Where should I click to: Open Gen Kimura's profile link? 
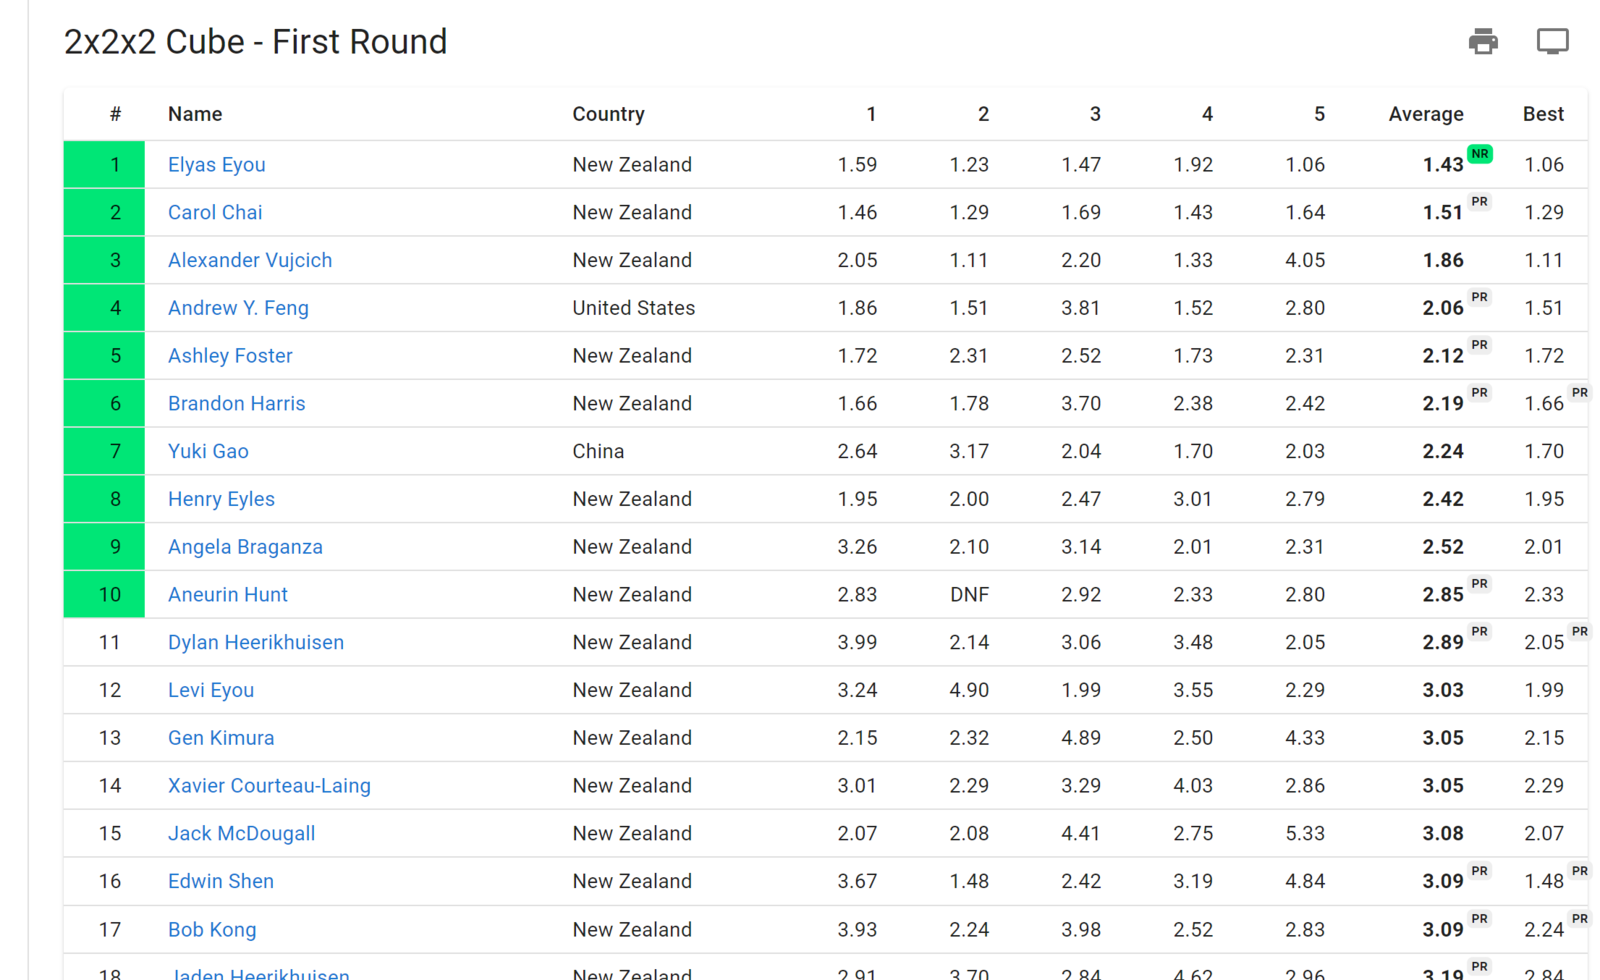(221, 738)
